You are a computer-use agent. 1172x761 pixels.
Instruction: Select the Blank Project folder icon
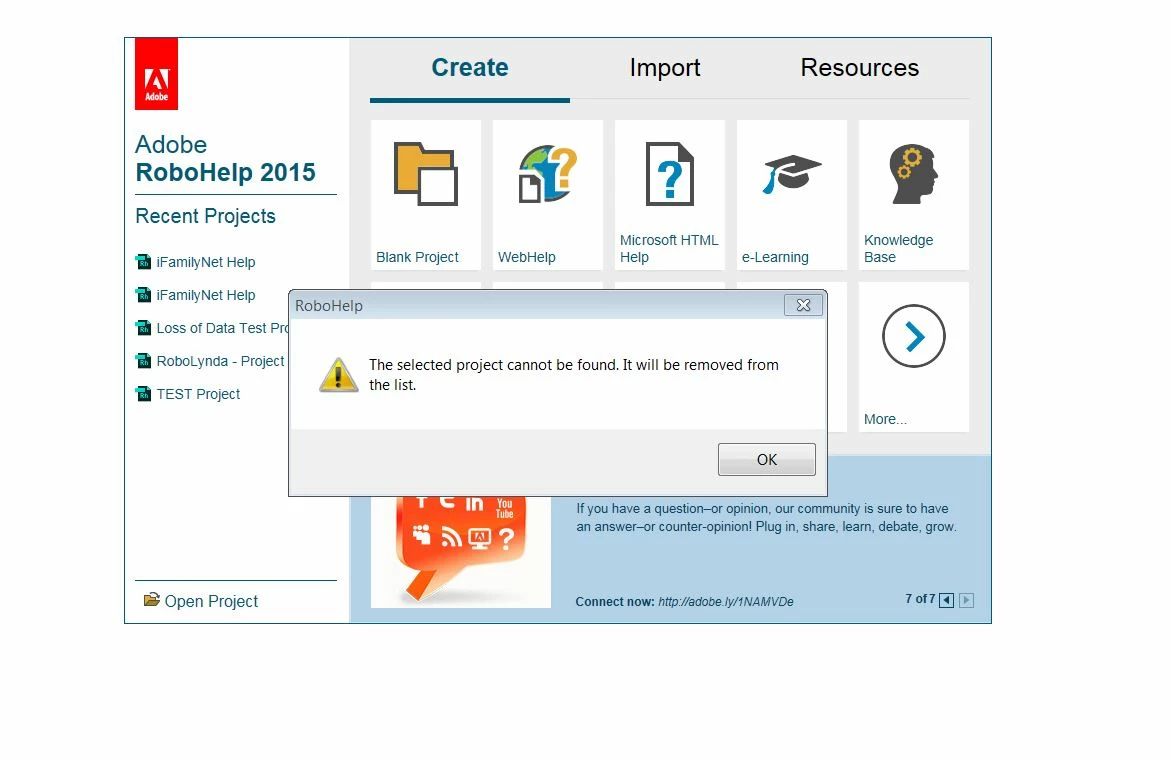point(425,173)
